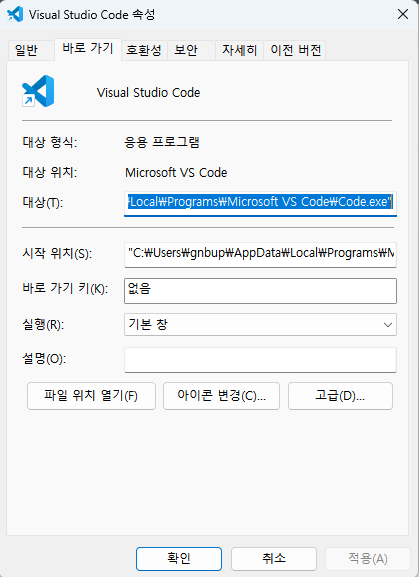
Task: Click the 시작 위치(S) path field
Action: (260, 254)
